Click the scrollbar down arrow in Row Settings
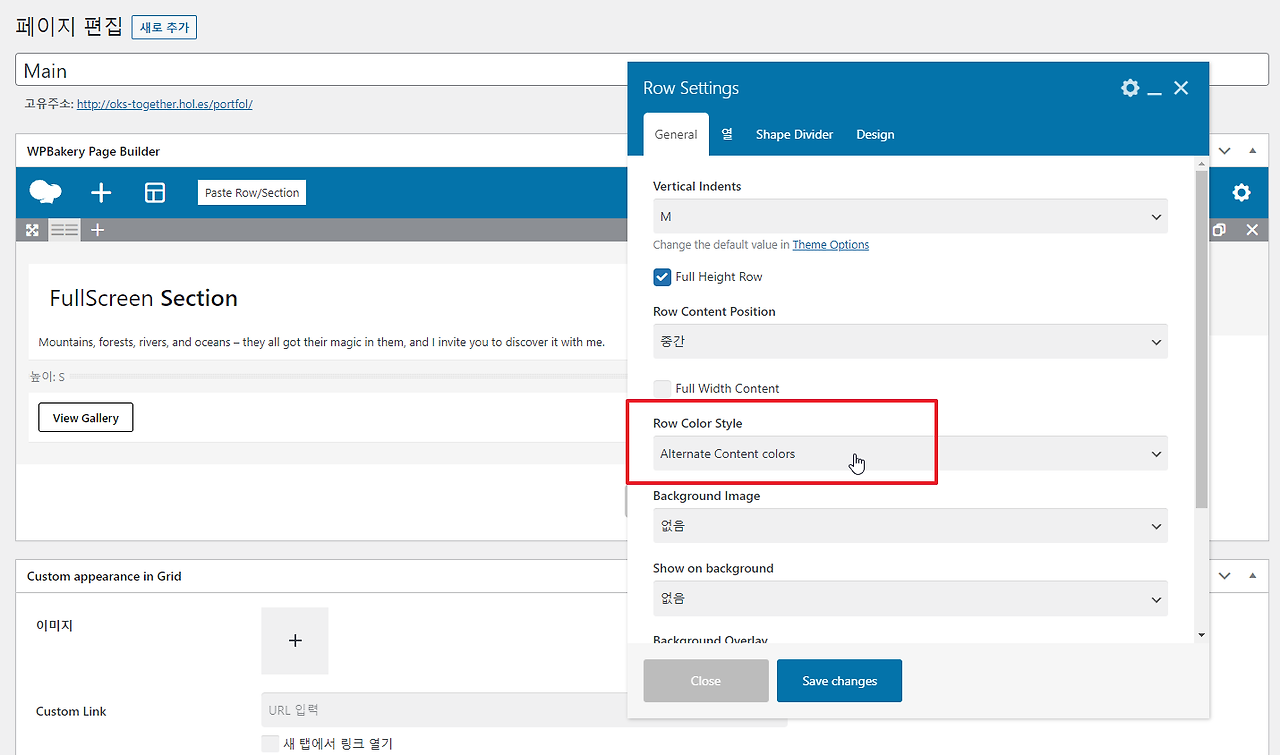The height and width of the screenshot is (755, 1280). click(x=1201, y=635)
